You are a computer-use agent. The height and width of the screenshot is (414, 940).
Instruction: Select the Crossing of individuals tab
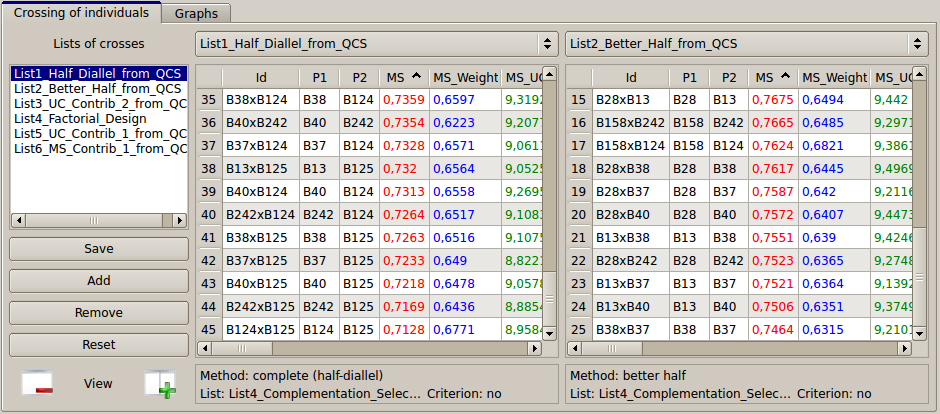81,13
